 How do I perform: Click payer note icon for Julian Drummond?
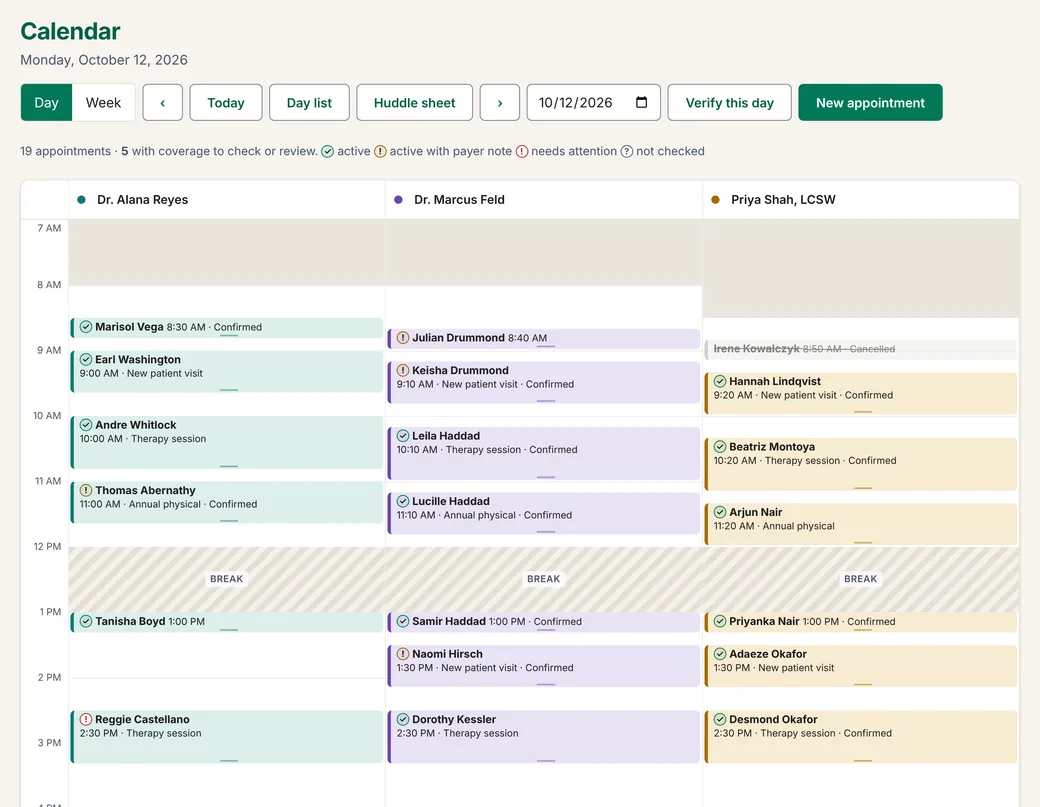403,338
